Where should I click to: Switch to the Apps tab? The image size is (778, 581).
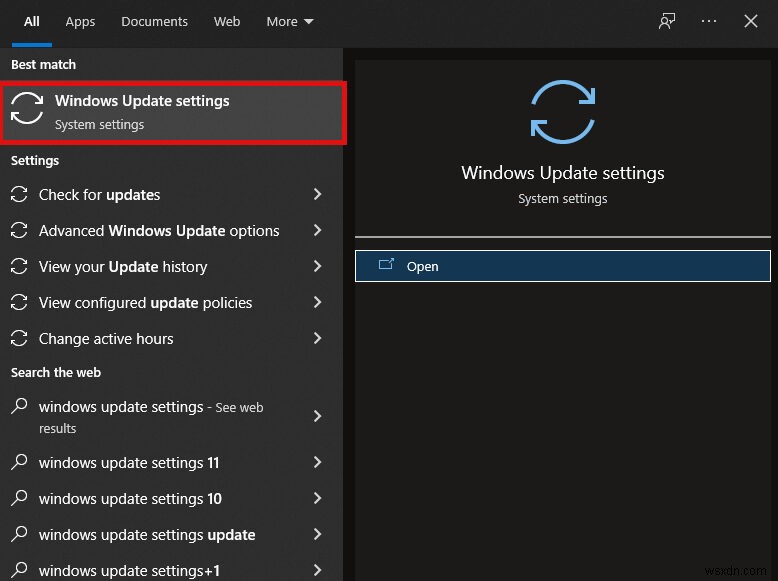[80, 22]
